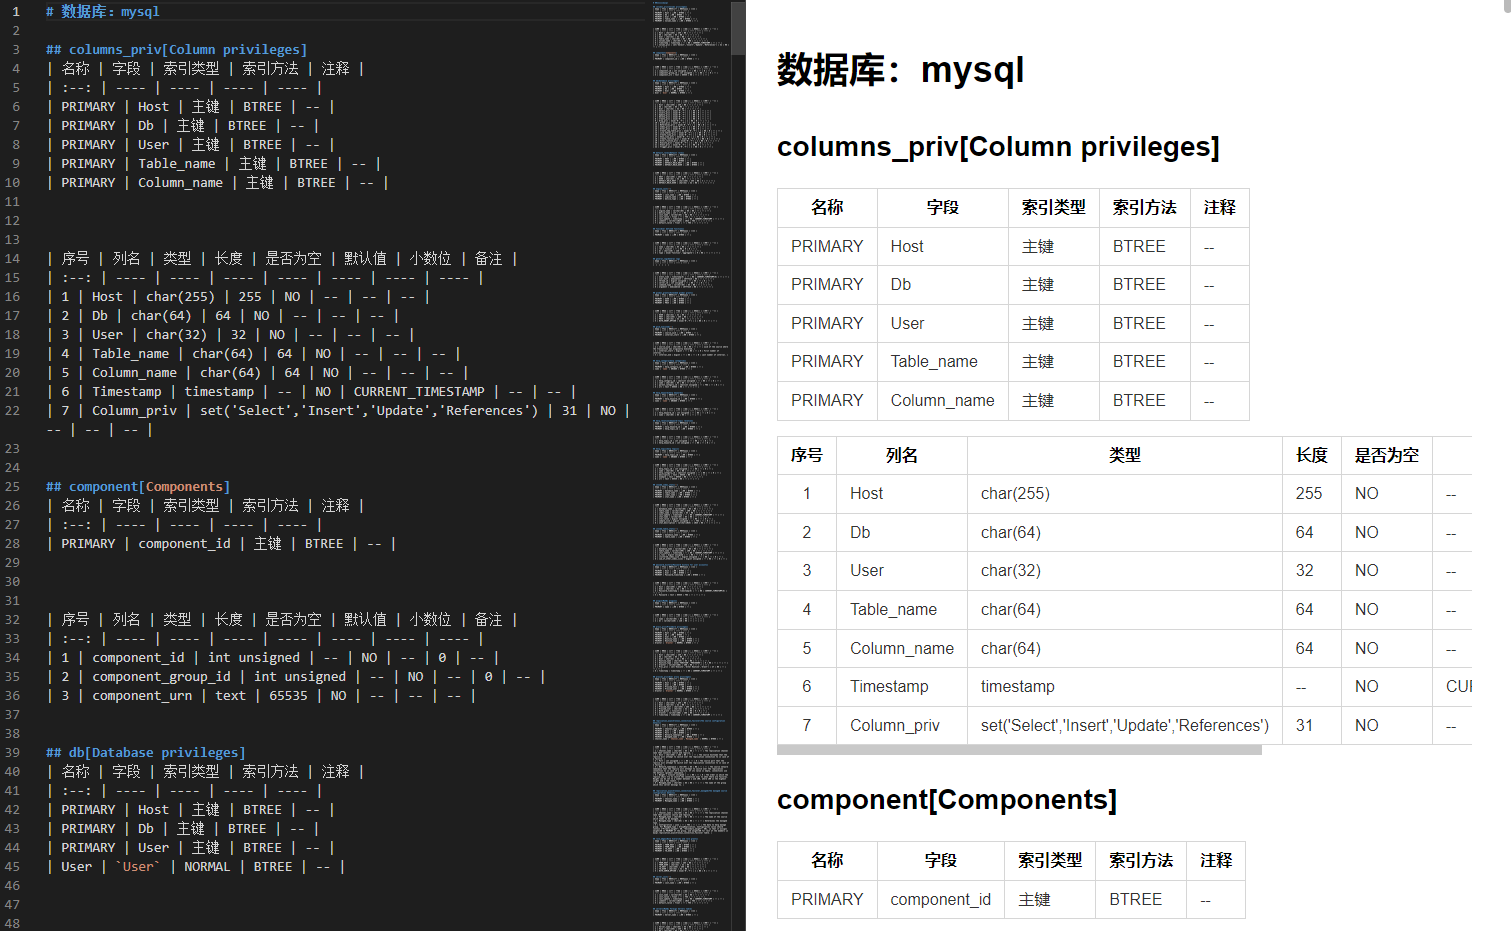The width and height of the screenshot is (1511, 931).
Task: Click the component_id cell in Components table
Action: (x=939, y=899)
